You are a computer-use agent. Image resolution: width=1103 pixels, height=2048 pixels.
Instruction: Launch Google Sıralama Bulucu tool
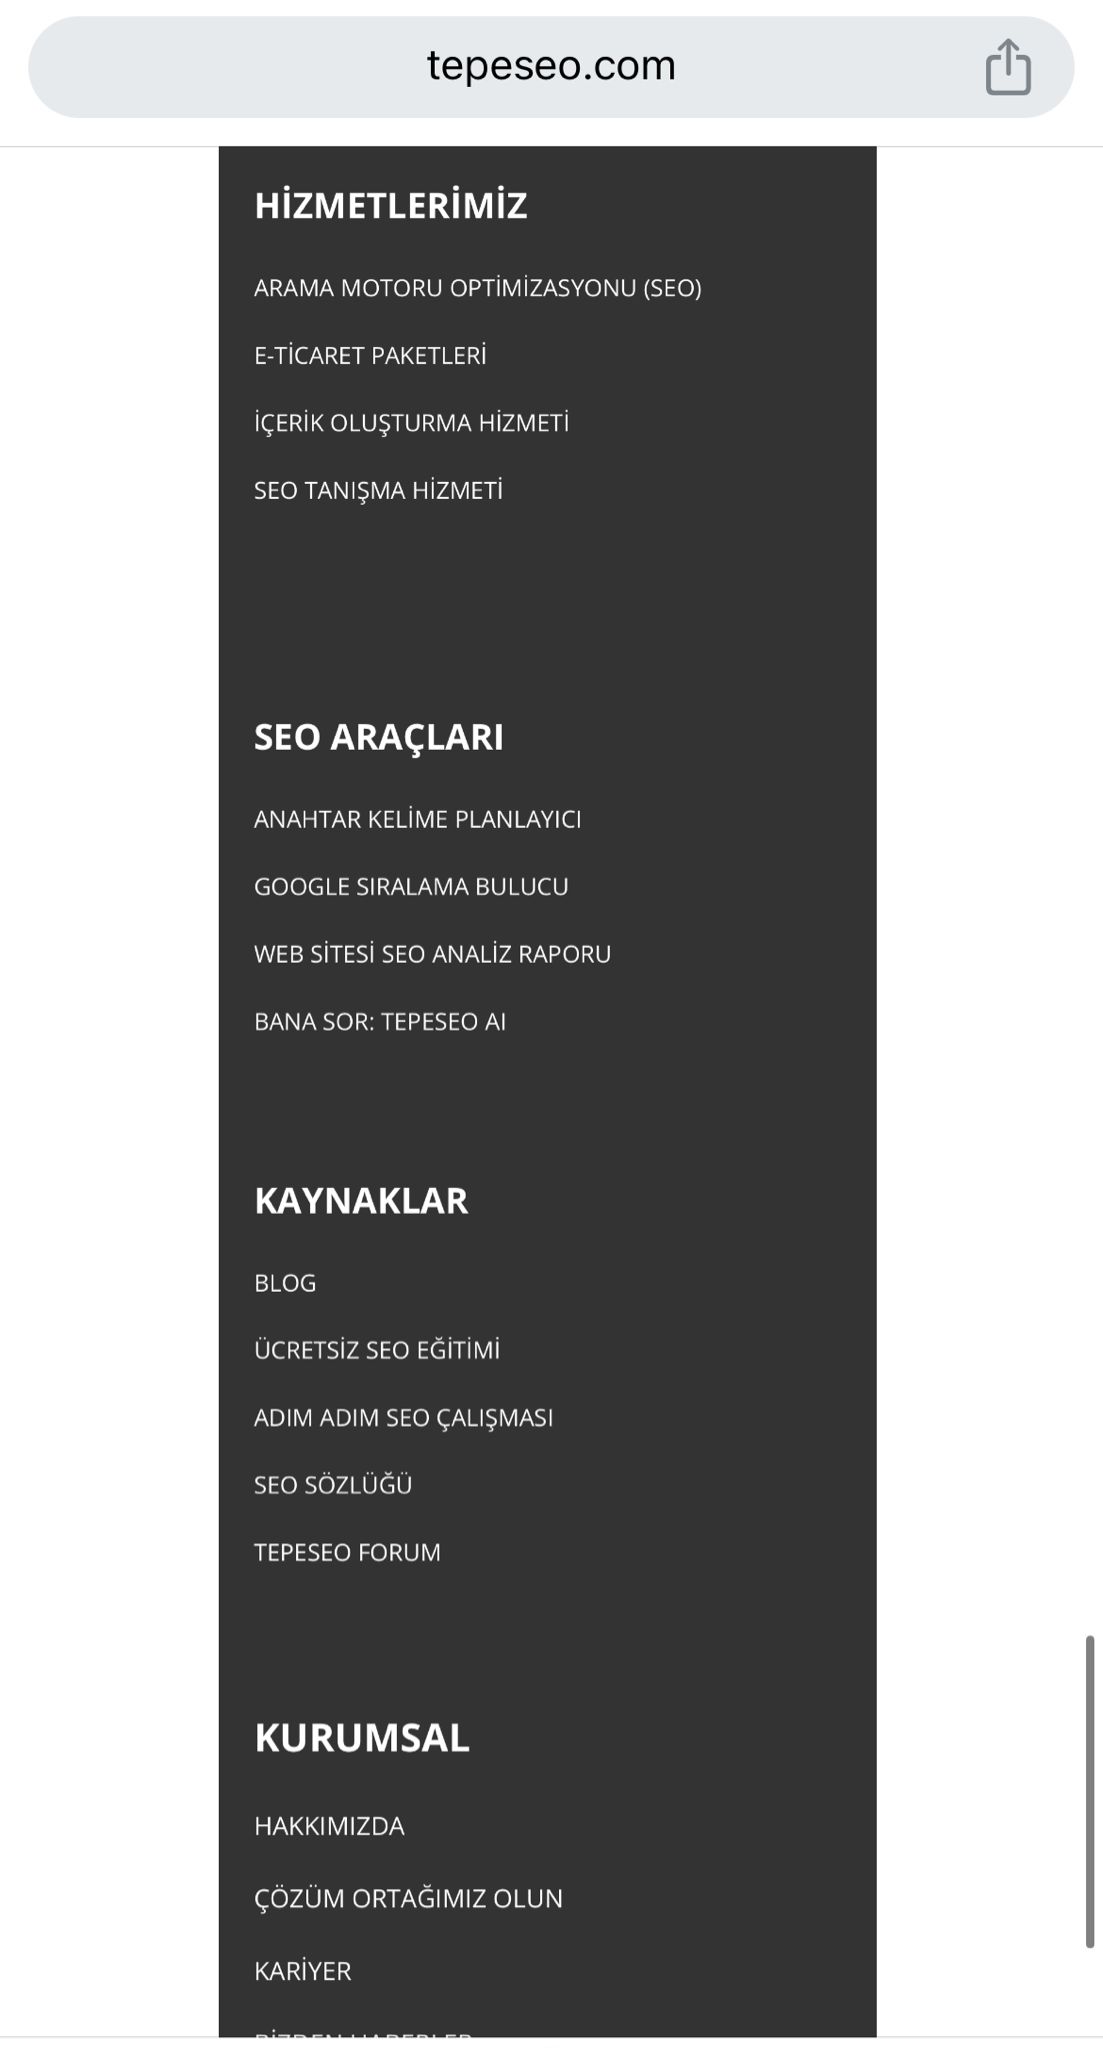[x=411, y=887]
